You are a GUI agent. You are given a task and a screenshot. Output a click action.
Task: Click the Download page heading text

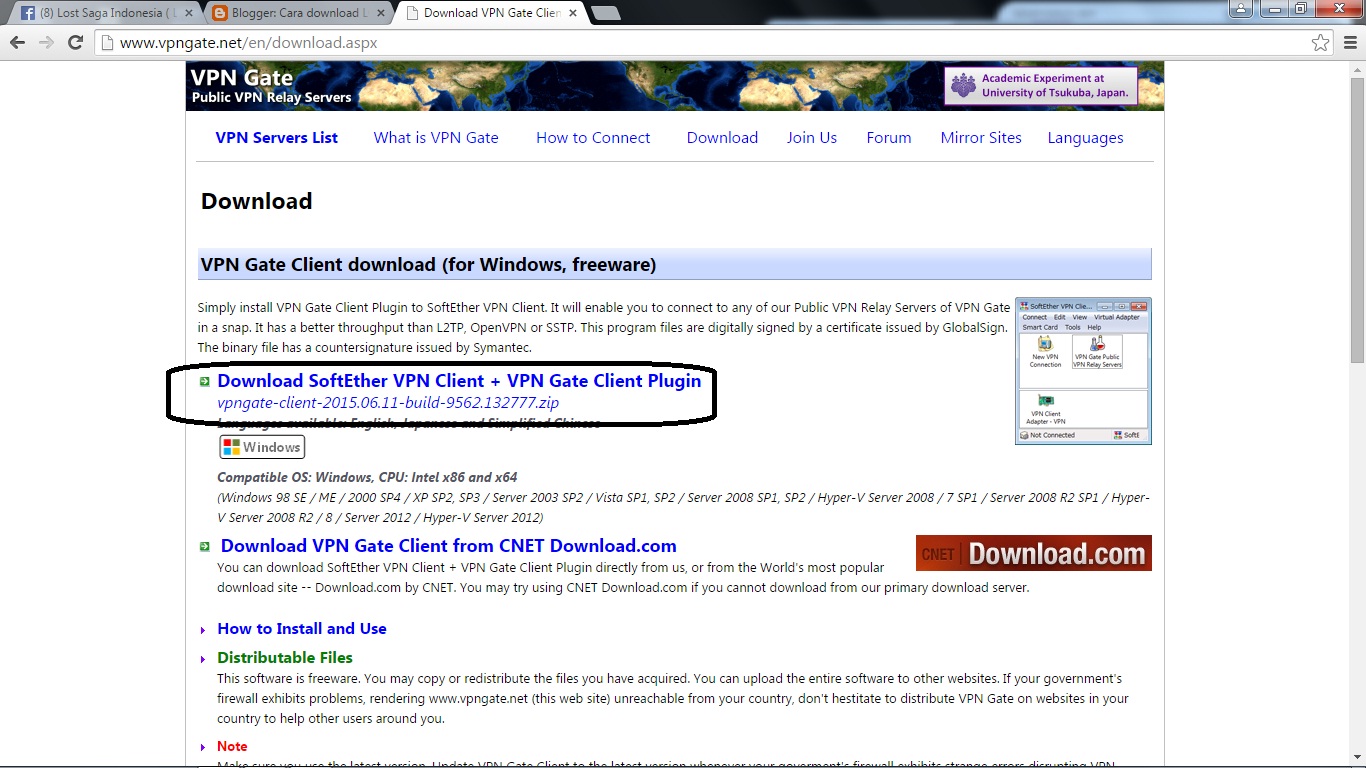[x=257, y=201]
